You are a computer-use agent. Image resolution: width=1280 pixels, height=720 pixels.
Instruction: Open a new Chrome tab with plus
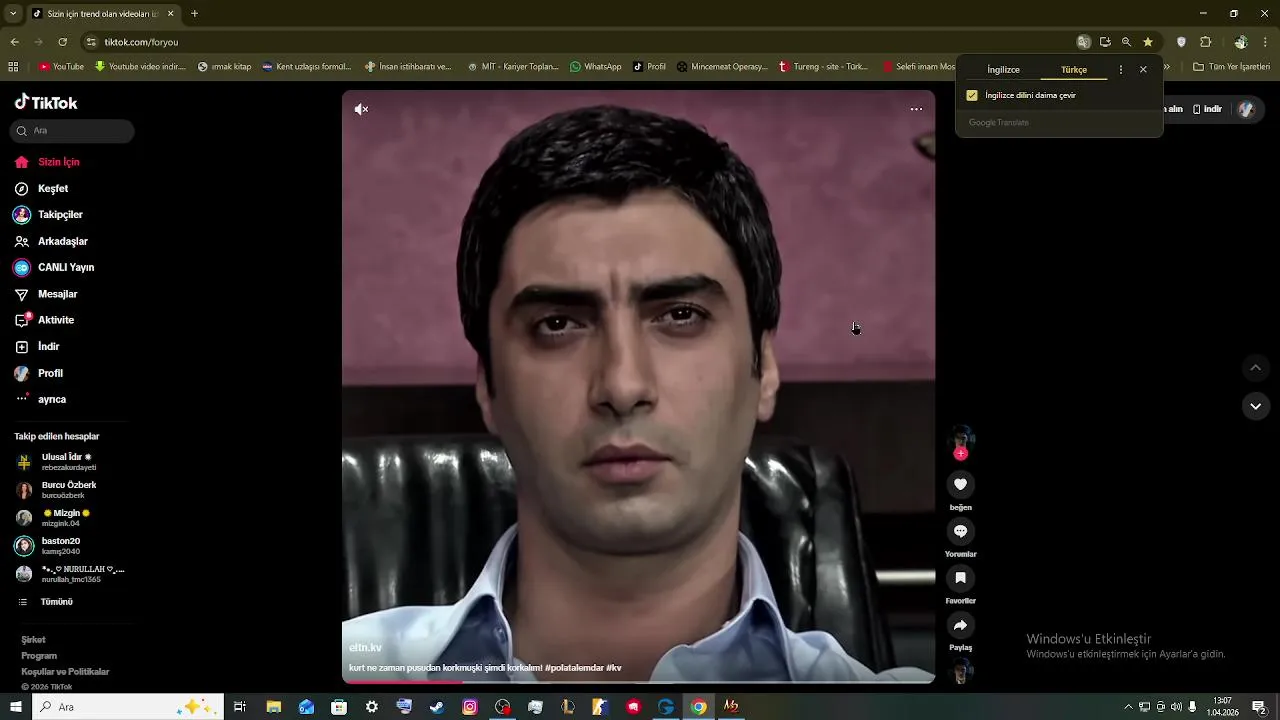click(x=194, y=14)
